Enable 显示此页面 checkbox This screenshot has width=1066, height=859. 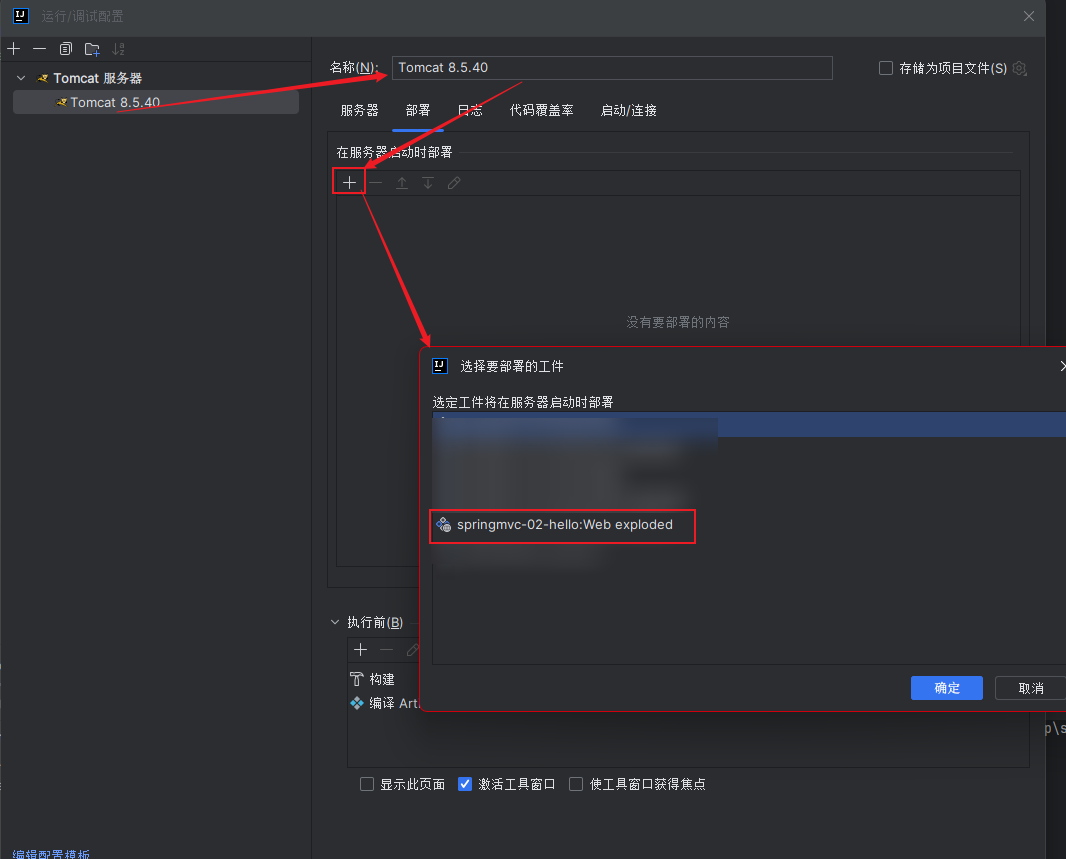(x=367, y=784)
